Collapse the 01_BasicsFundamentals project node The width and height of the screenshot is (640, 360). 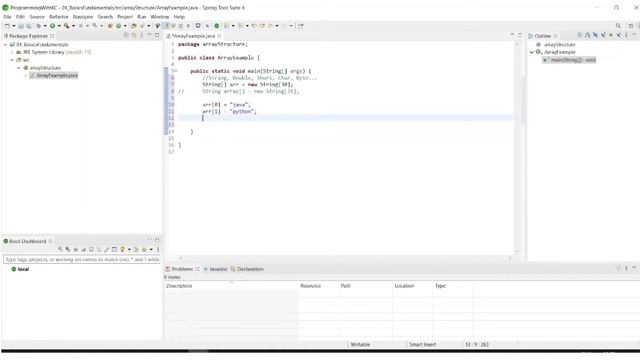click(x=6, y=44)
